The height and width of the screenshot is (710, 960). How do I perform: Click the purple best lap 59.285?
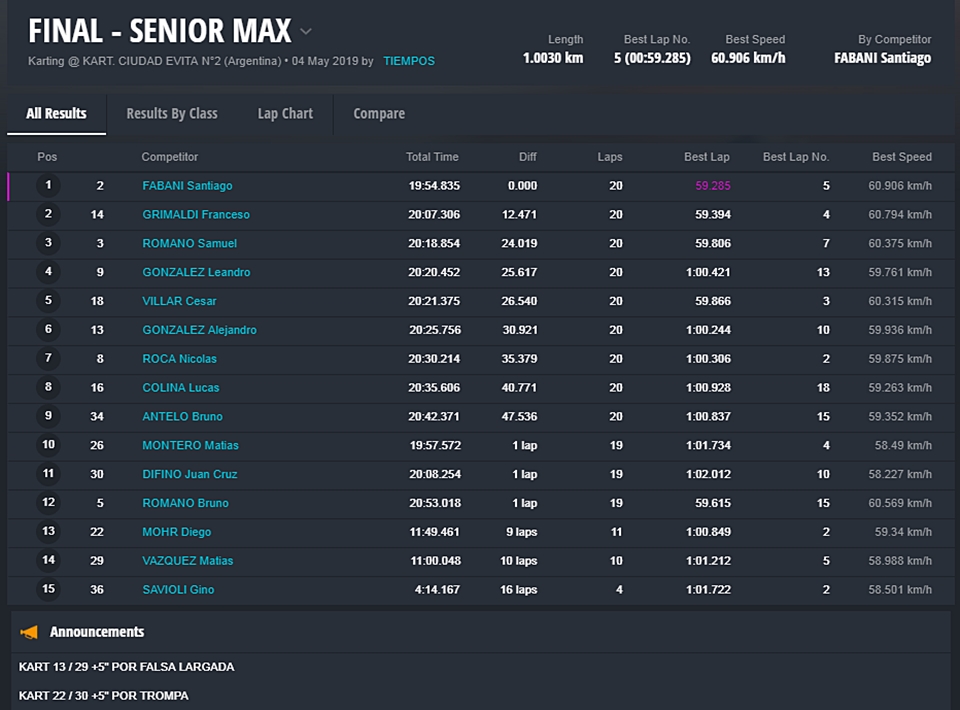[x=713, y=186]
